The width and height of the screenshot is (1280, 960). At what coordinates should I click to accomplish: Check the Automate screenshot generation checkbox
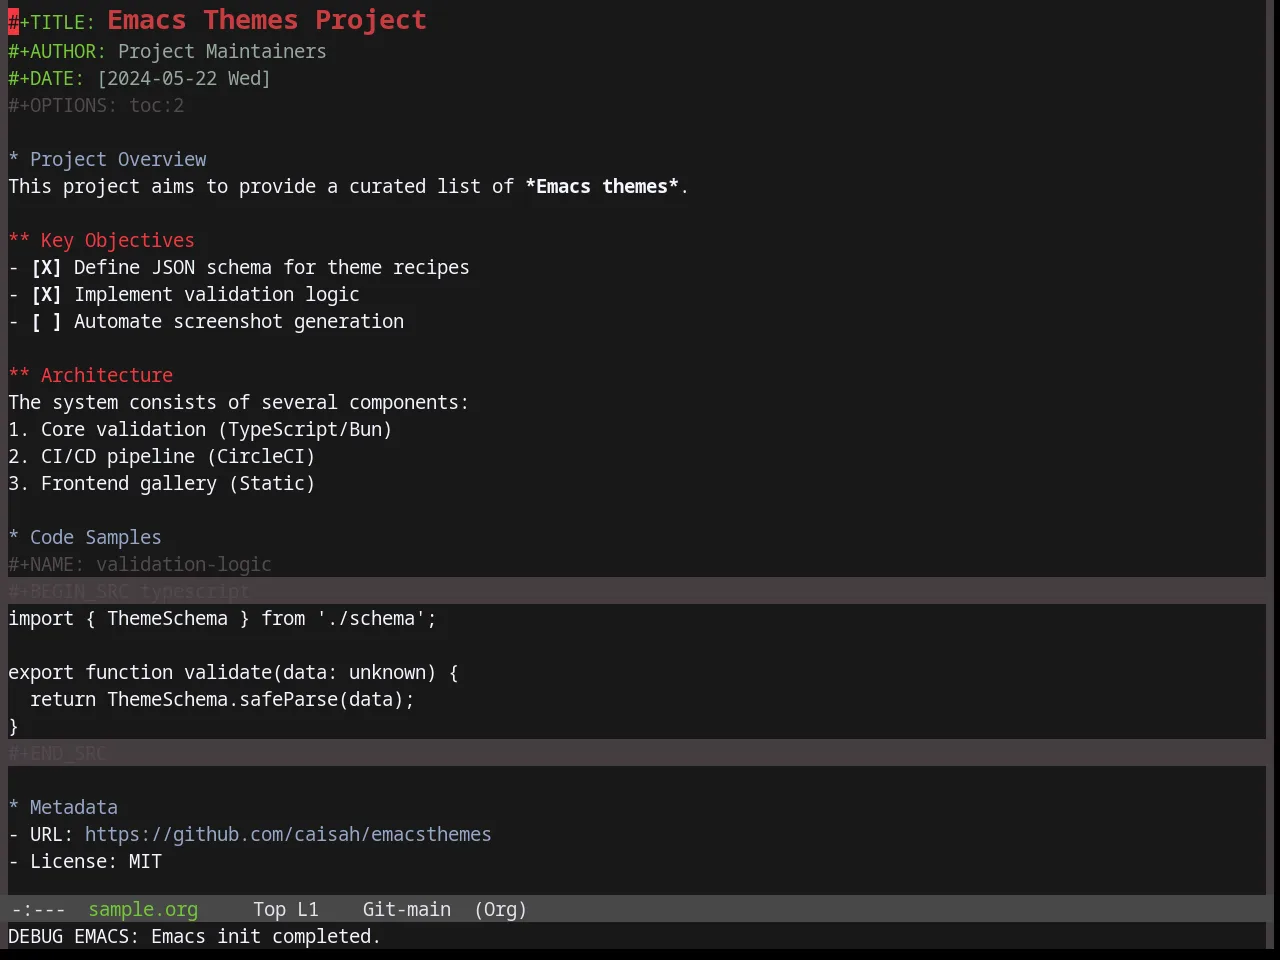[x=46, y=322]
